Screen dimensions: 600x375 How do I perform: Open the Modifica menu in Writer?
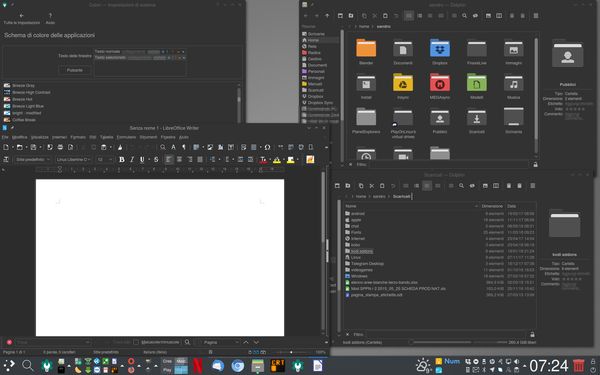(20, 137)
